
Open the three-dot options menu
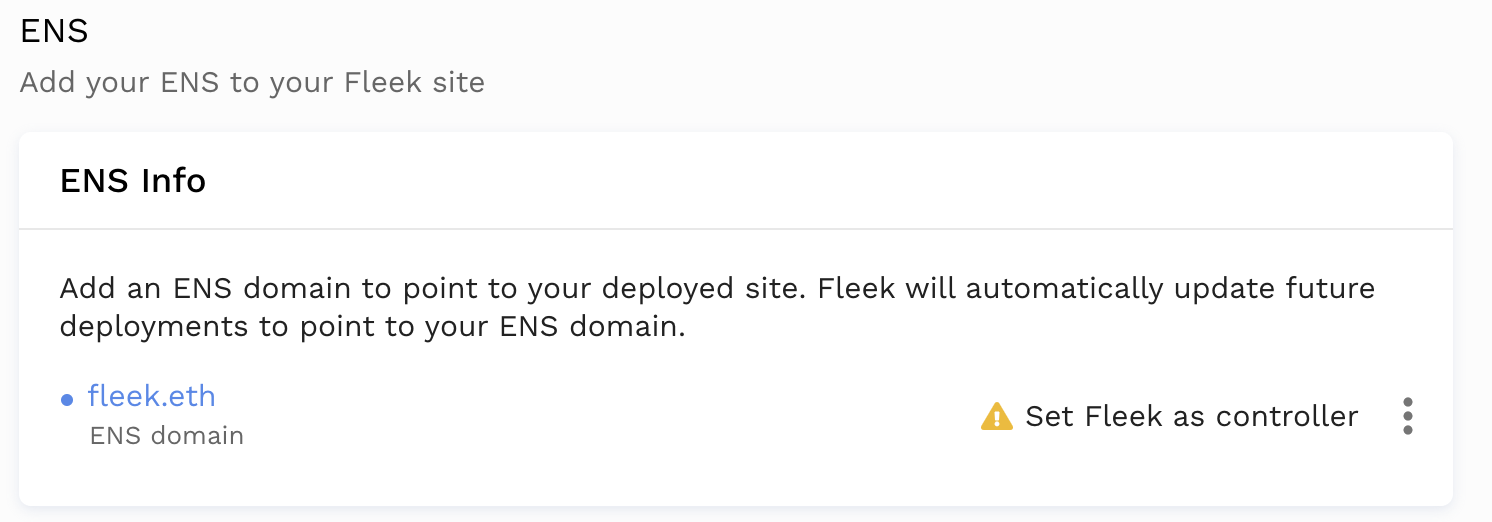[x=1407, y=416]
